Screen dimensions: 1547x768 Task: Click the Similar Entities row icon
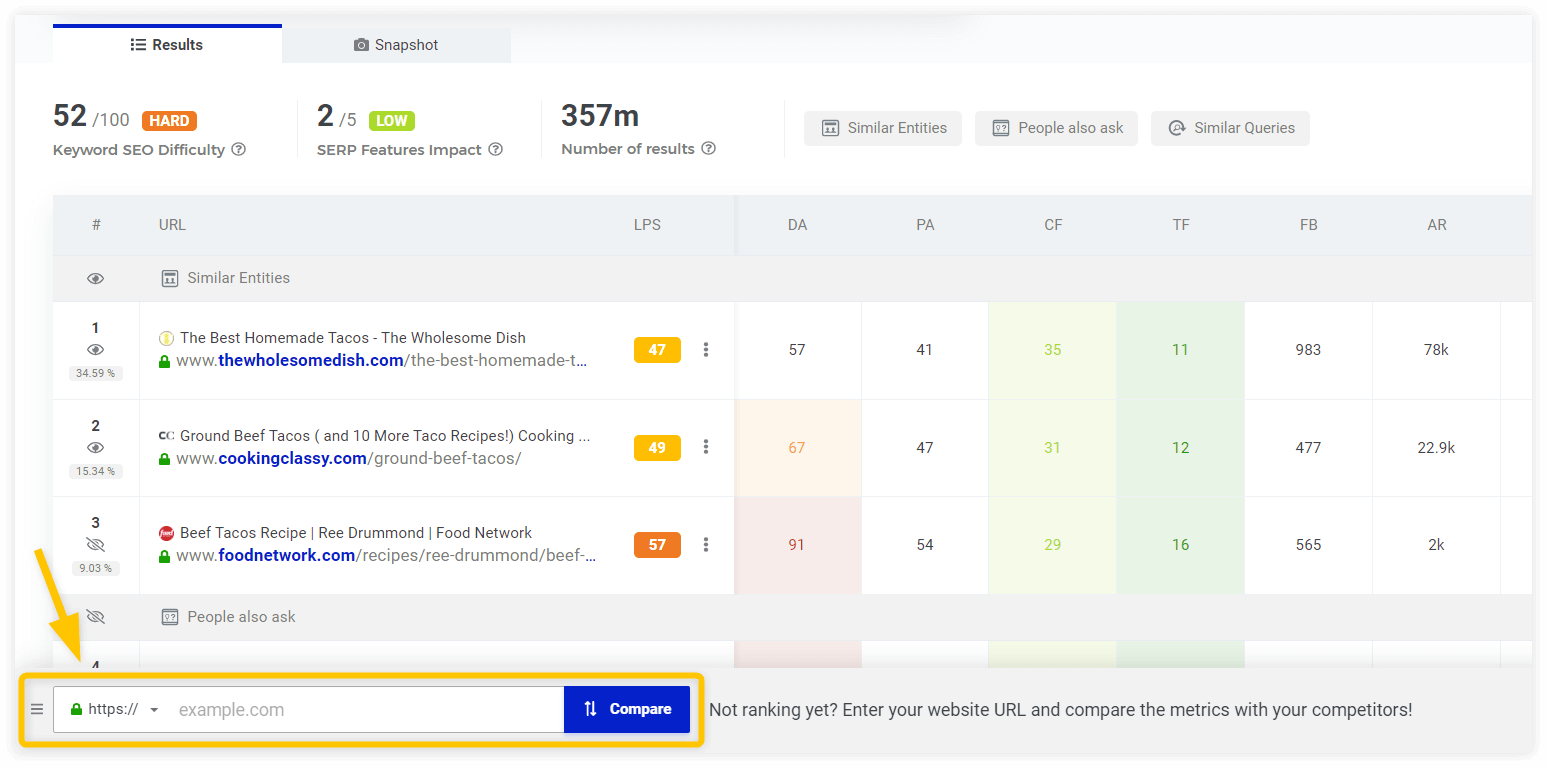pos(170,278)
